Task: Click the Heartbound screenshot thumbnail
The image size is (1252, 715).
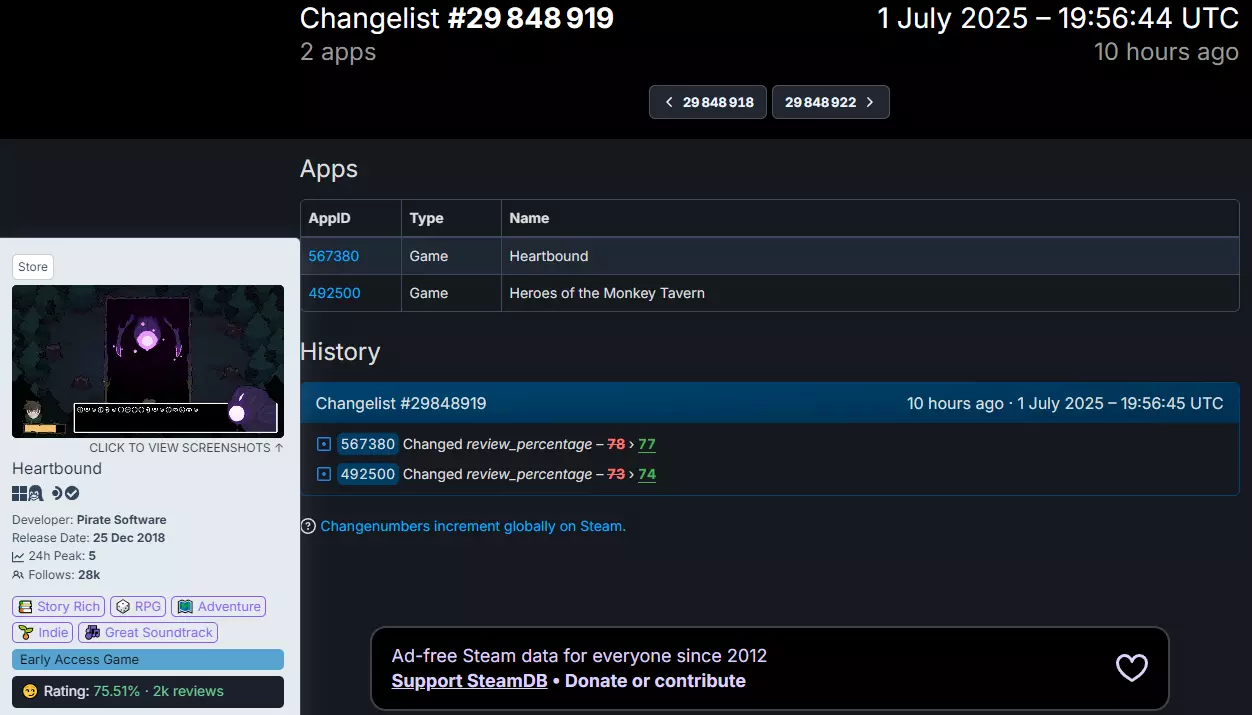Action: 148,362
